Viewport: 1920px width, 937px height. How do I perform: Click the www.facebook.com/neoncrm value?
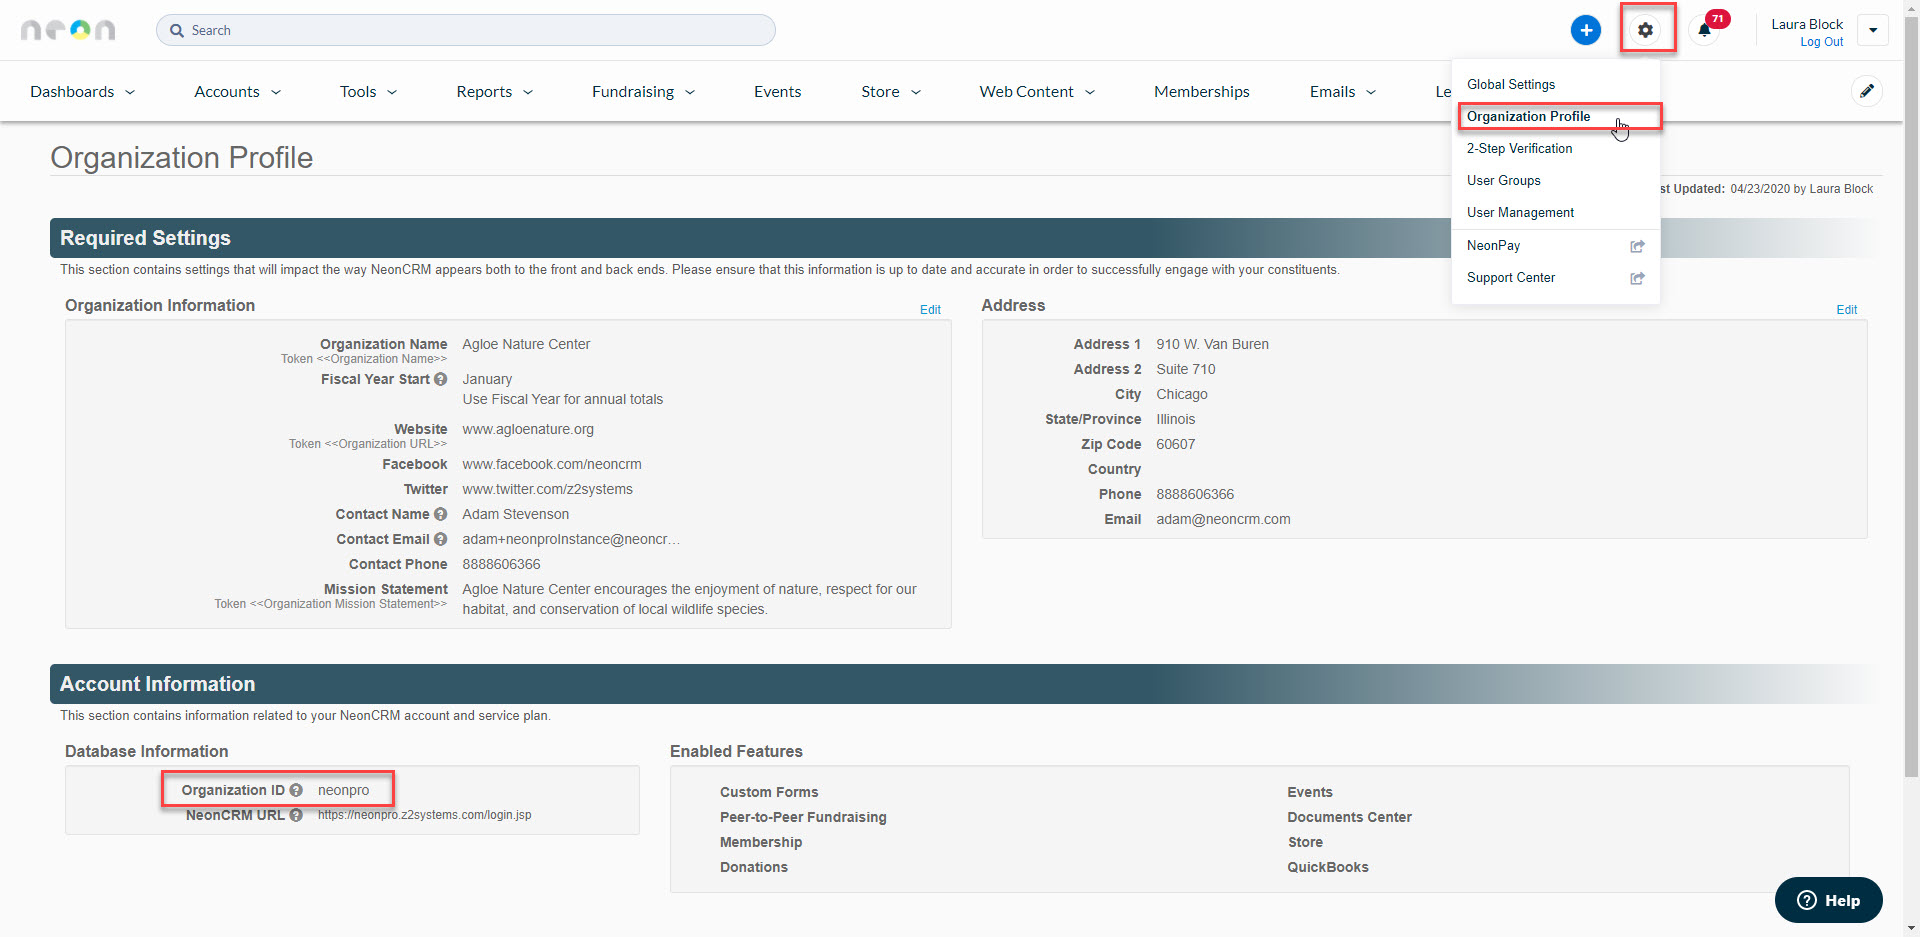[x=552, y=464]
